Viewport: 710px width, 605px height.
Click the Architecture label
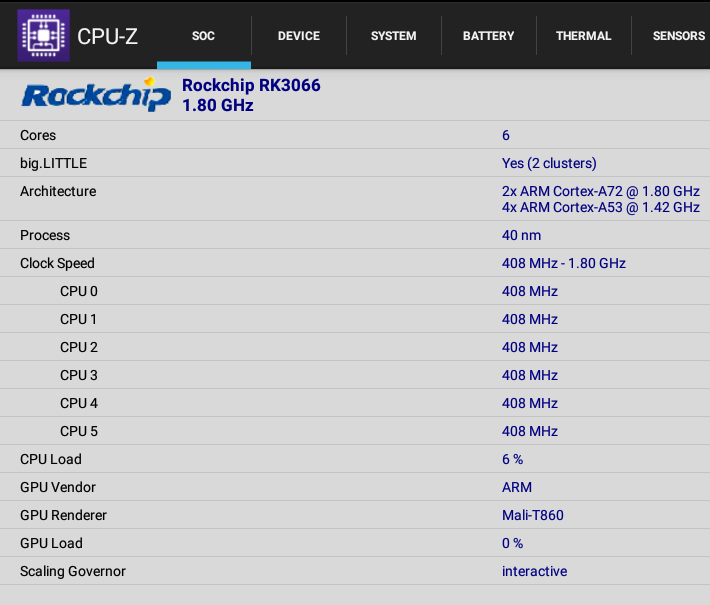(x=58, y=191)
